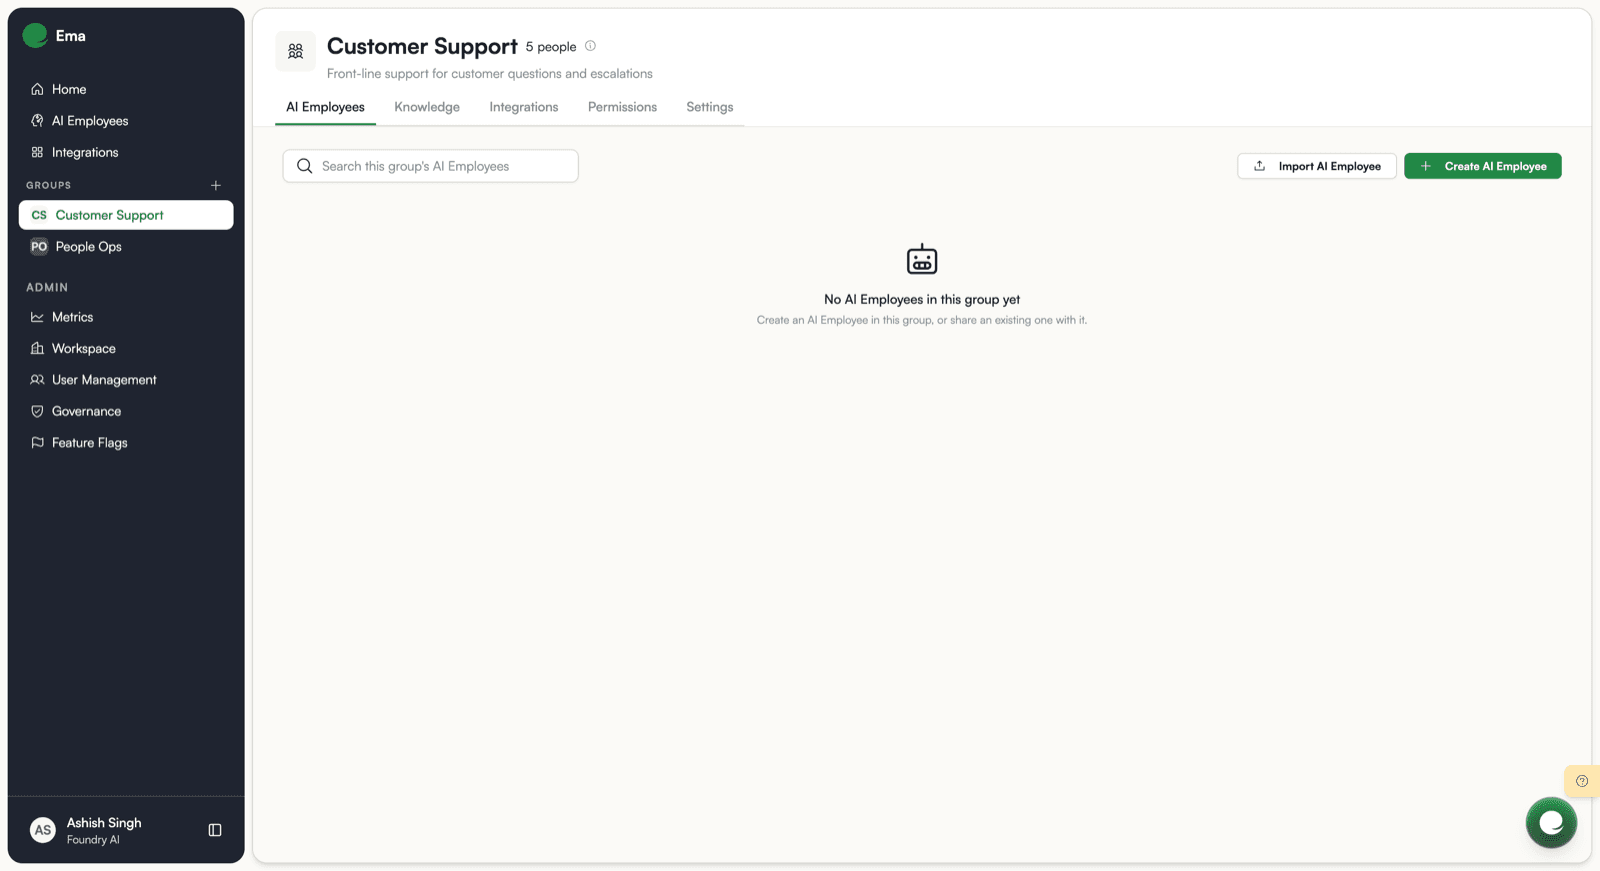Switch to the Knowledge tab
Viewport: 1600px width, 871px height.
pyautogui.click(x=427, y=107)
